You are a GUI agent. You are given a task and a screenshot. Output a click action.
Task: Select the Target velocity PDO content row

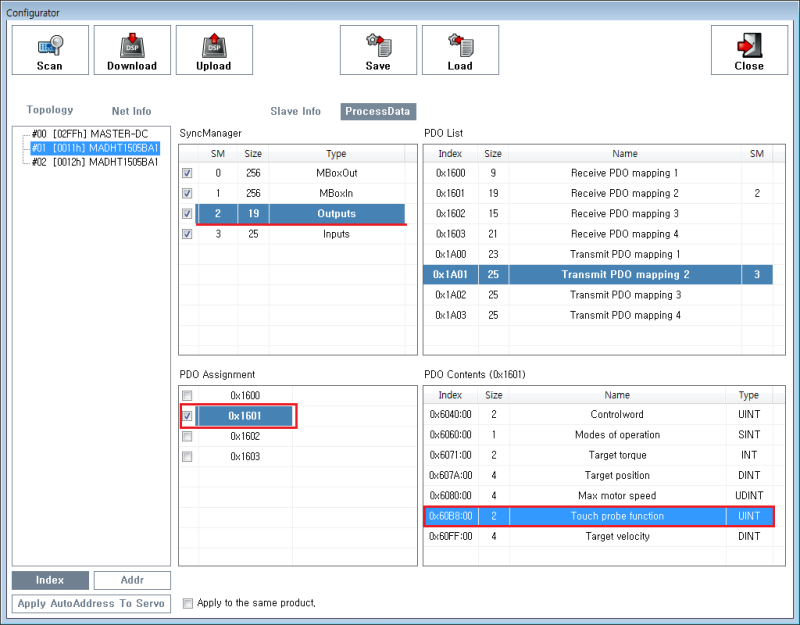pyautogui.click(x=617, y=537)
